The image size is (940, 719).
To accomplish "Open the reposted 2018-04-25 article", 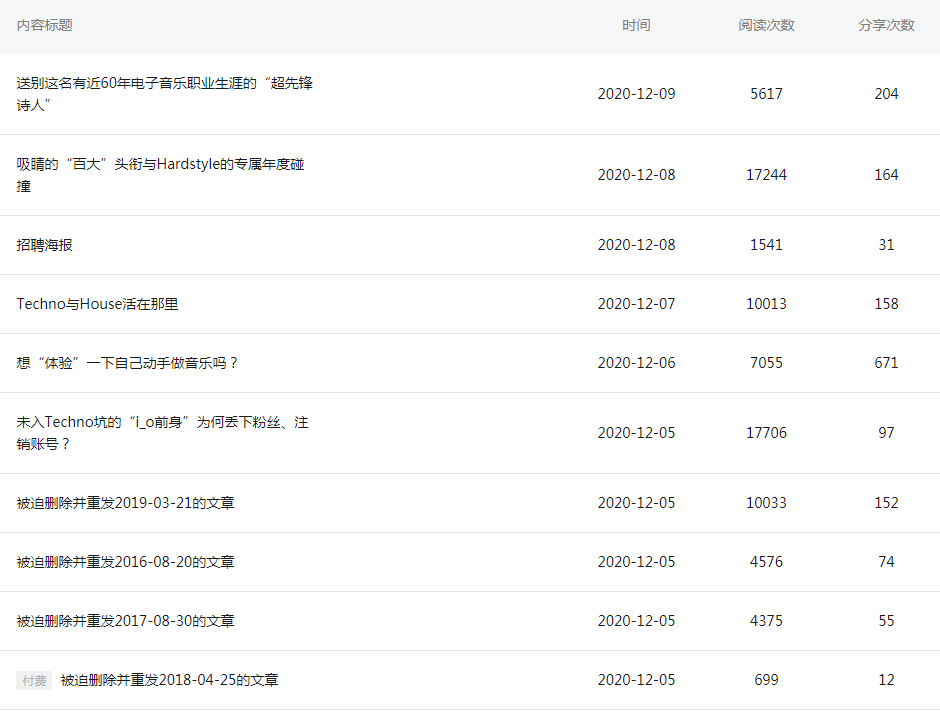I will [170, 680].
